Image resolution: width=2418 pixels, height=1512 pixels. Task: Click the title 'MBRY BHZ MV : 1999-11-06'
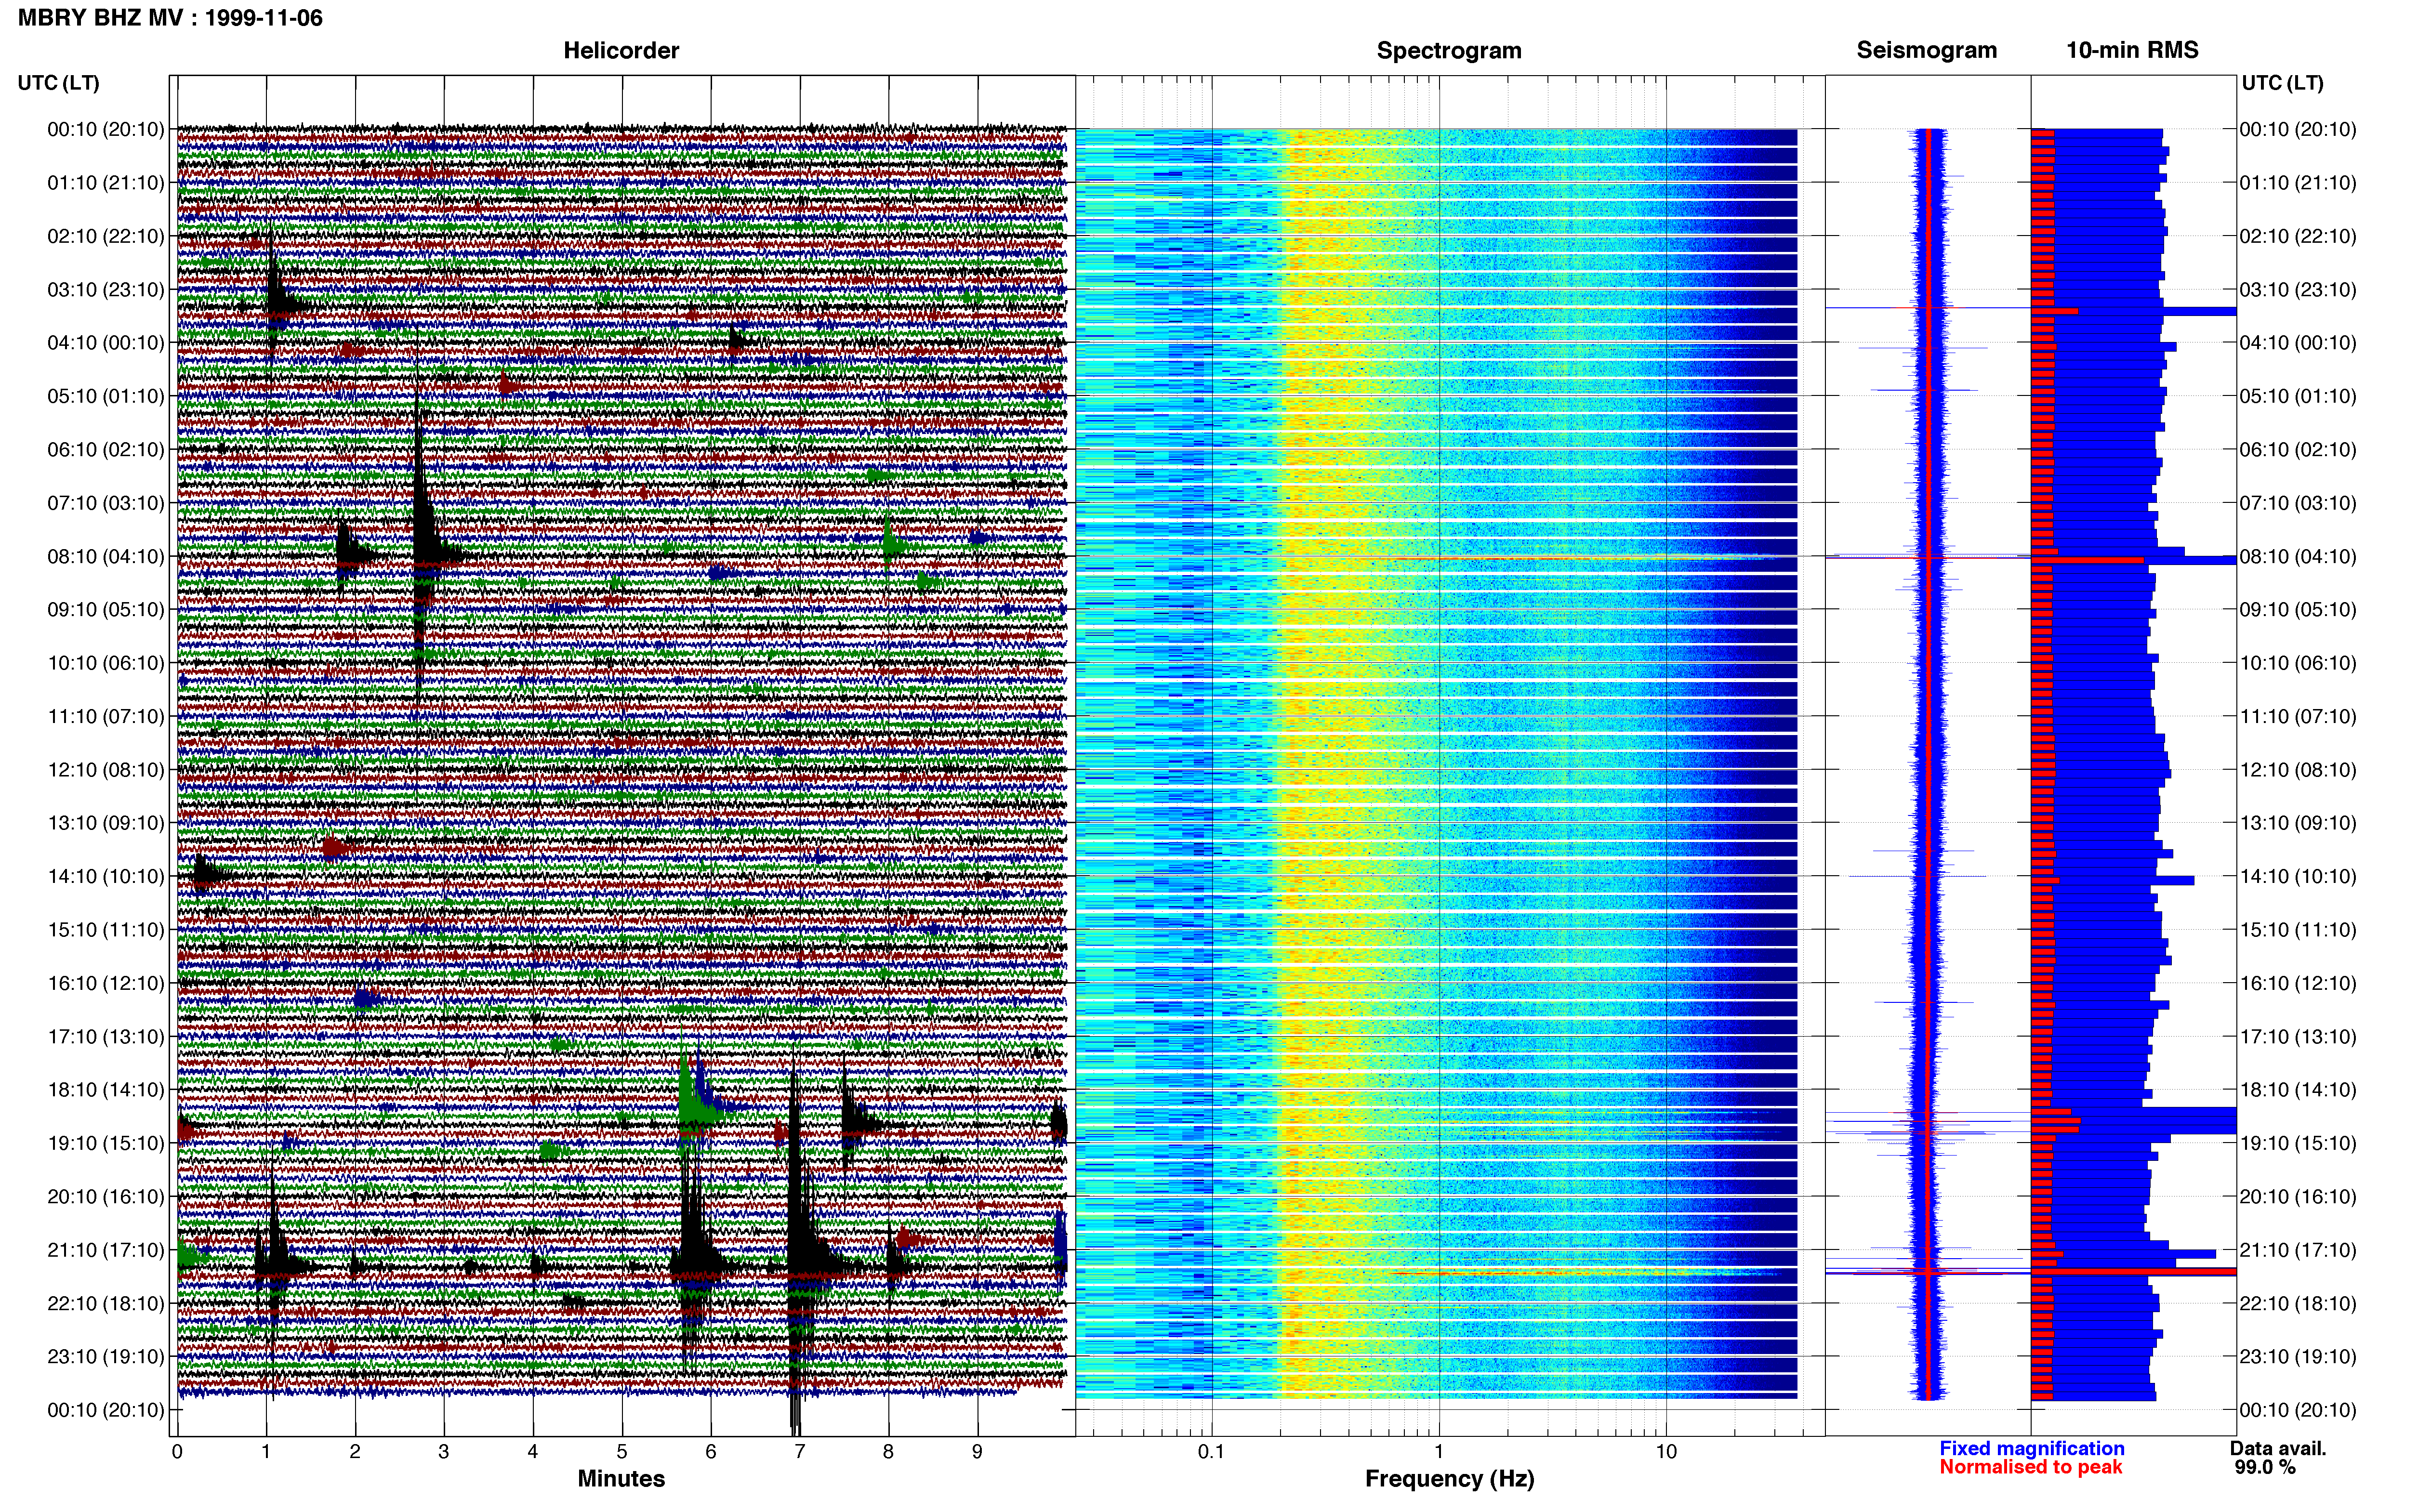pos(170,18)
